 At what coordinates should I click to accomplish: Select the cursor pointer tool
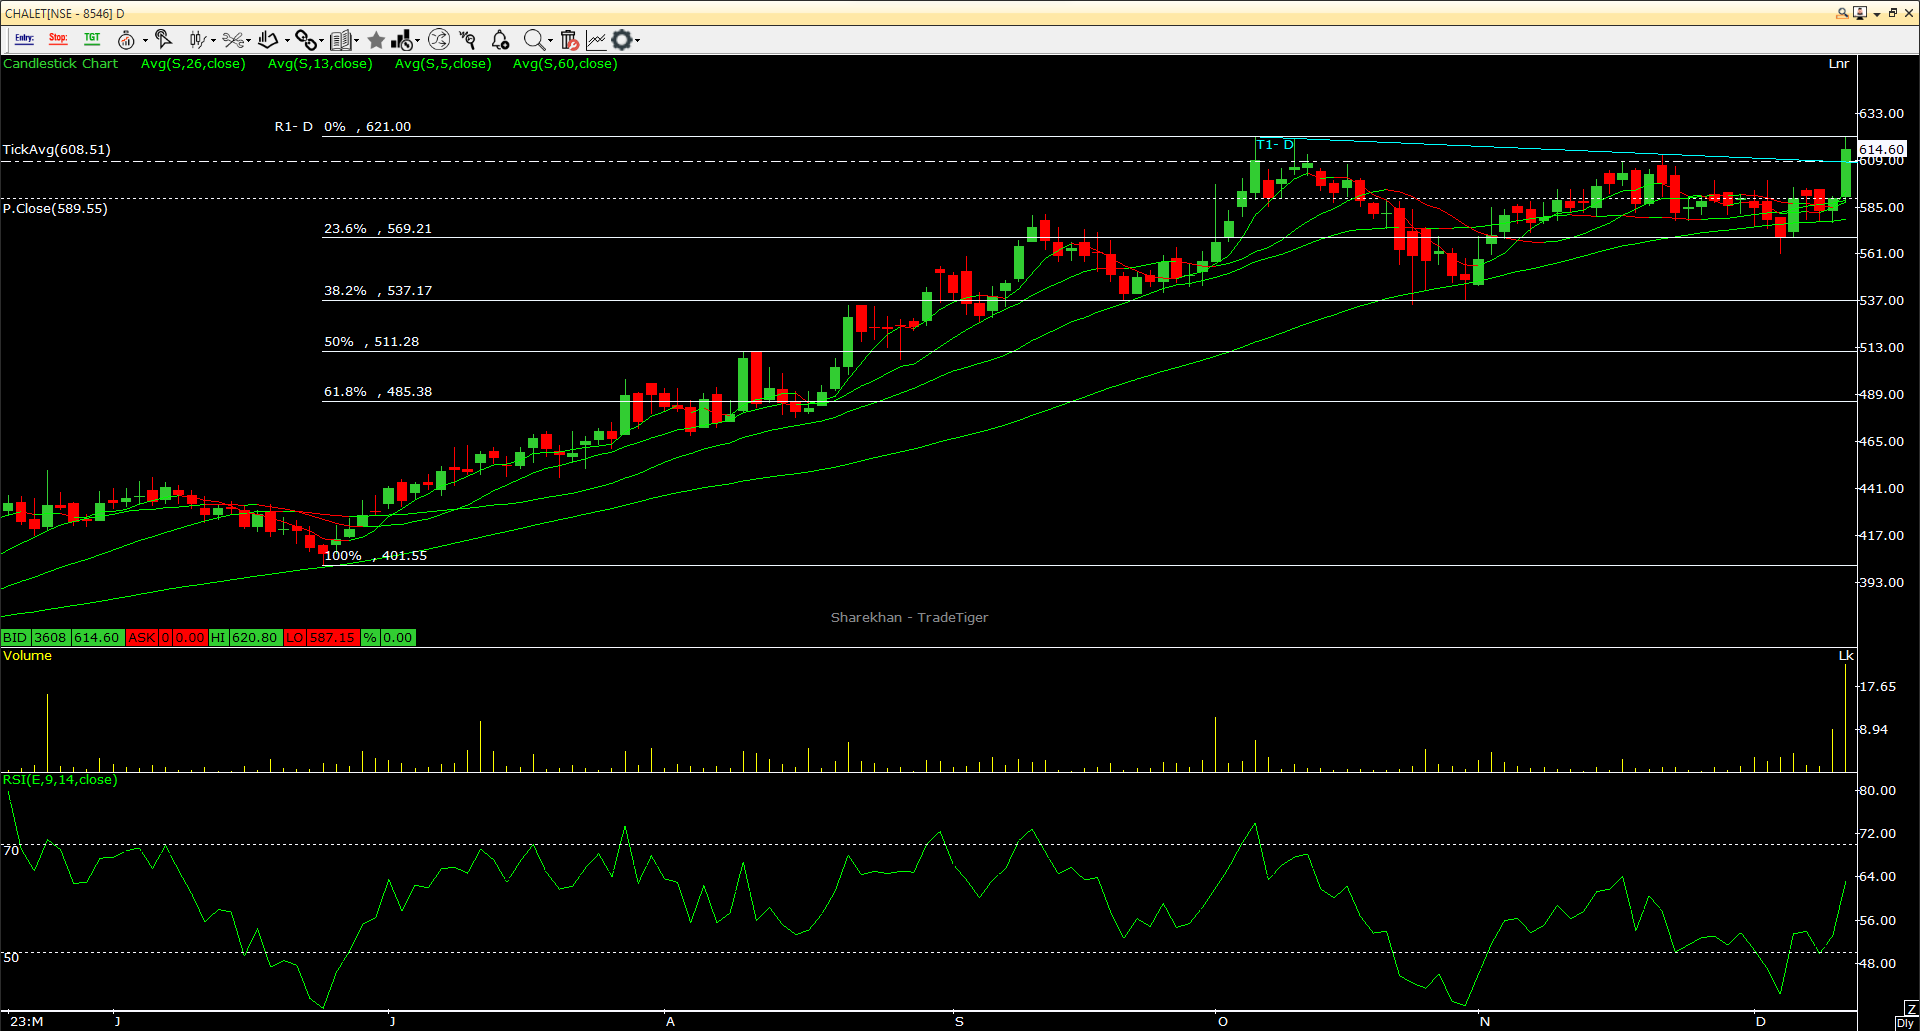click(164, 39)
